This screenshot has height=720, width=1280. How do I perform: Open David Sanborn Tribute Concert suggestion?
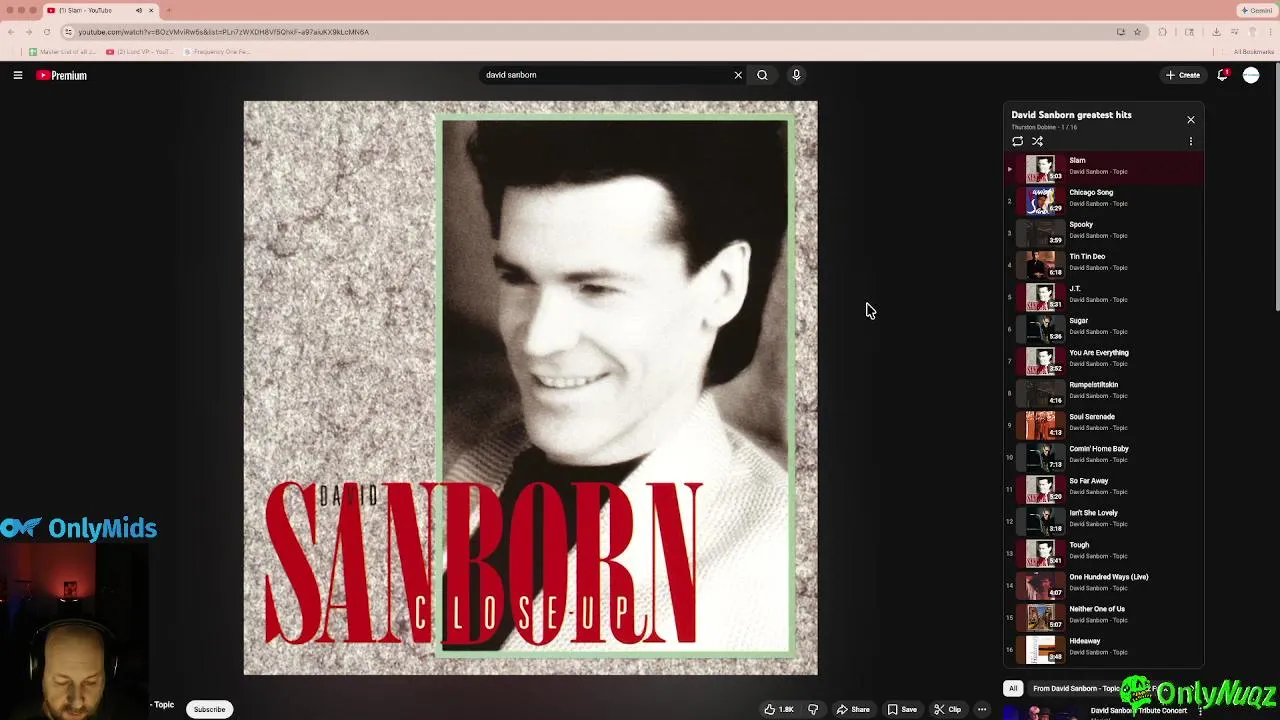tap(1138, 711)
